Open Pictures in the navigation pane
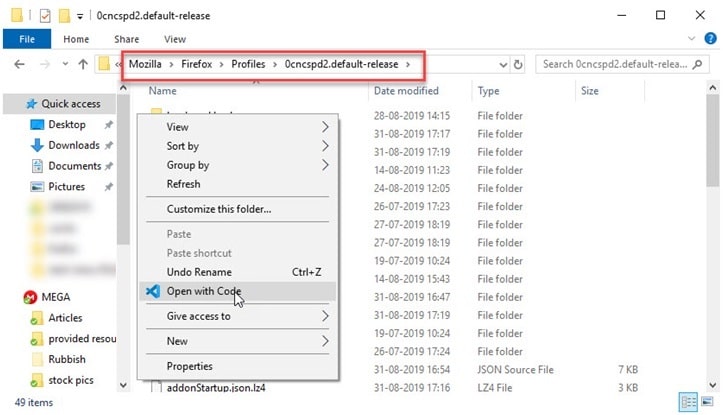723x415 pixels. tap(66, 187)
